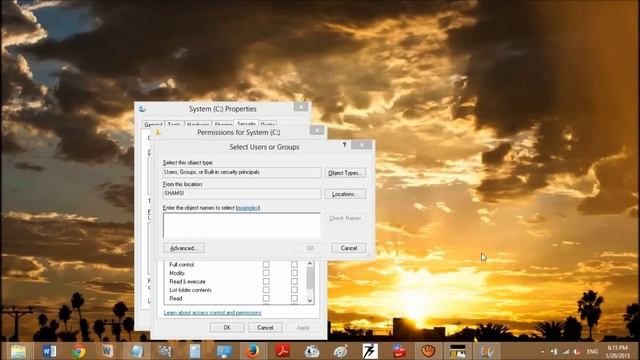Click OK in Permissions for System (C:)

coord(227,327)
